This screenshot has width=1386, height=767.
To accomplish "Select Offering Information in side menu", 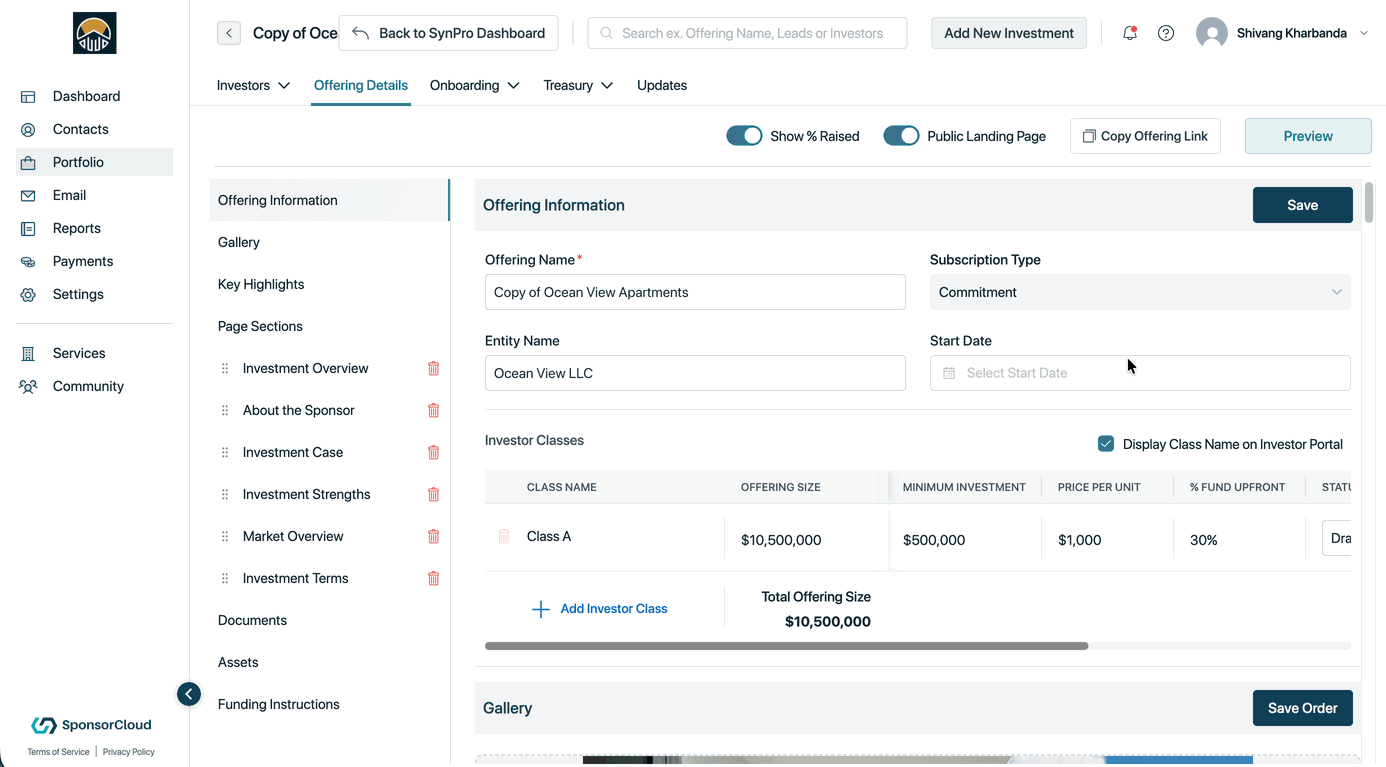I will coord(330,200).
